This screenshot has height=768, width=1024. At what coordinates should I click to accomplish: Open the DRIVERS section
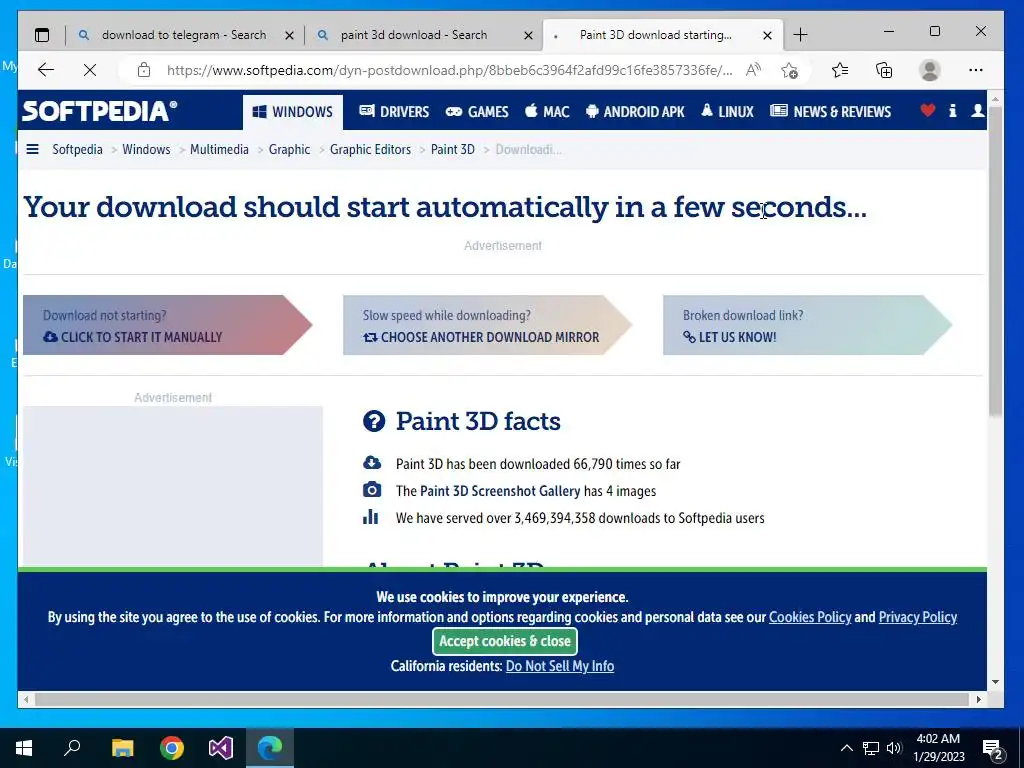[394, 112]
